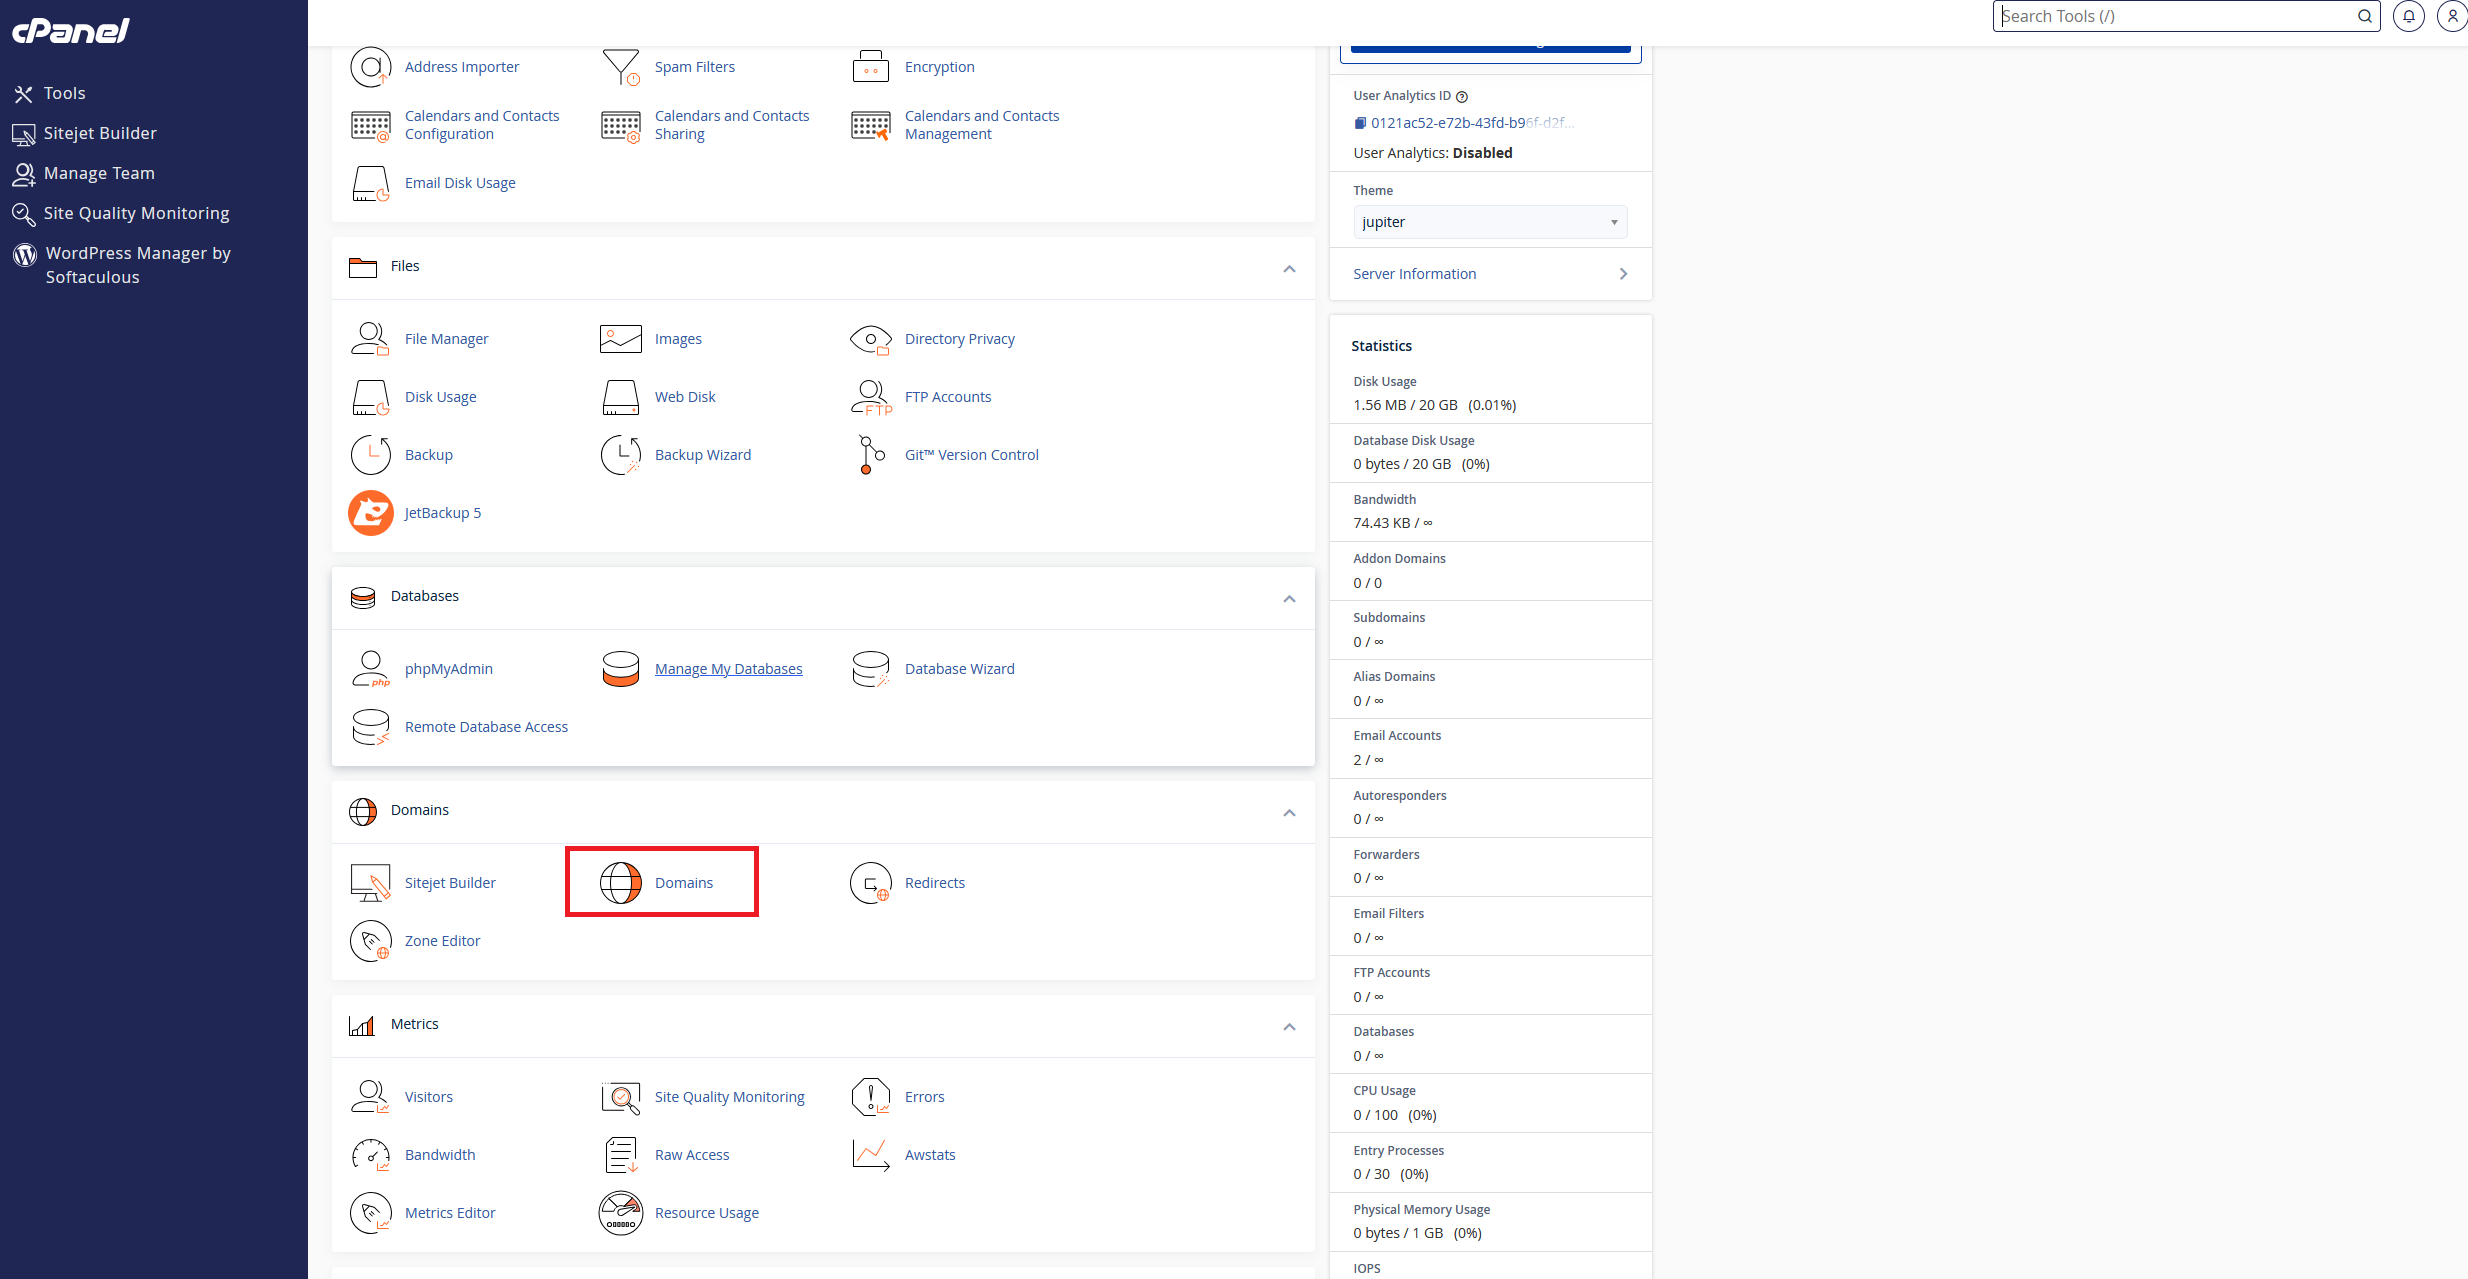This screenshot has height=1279, width=2468.
Task: Collapse the Metrics section
Action: pos(1289,1026)
